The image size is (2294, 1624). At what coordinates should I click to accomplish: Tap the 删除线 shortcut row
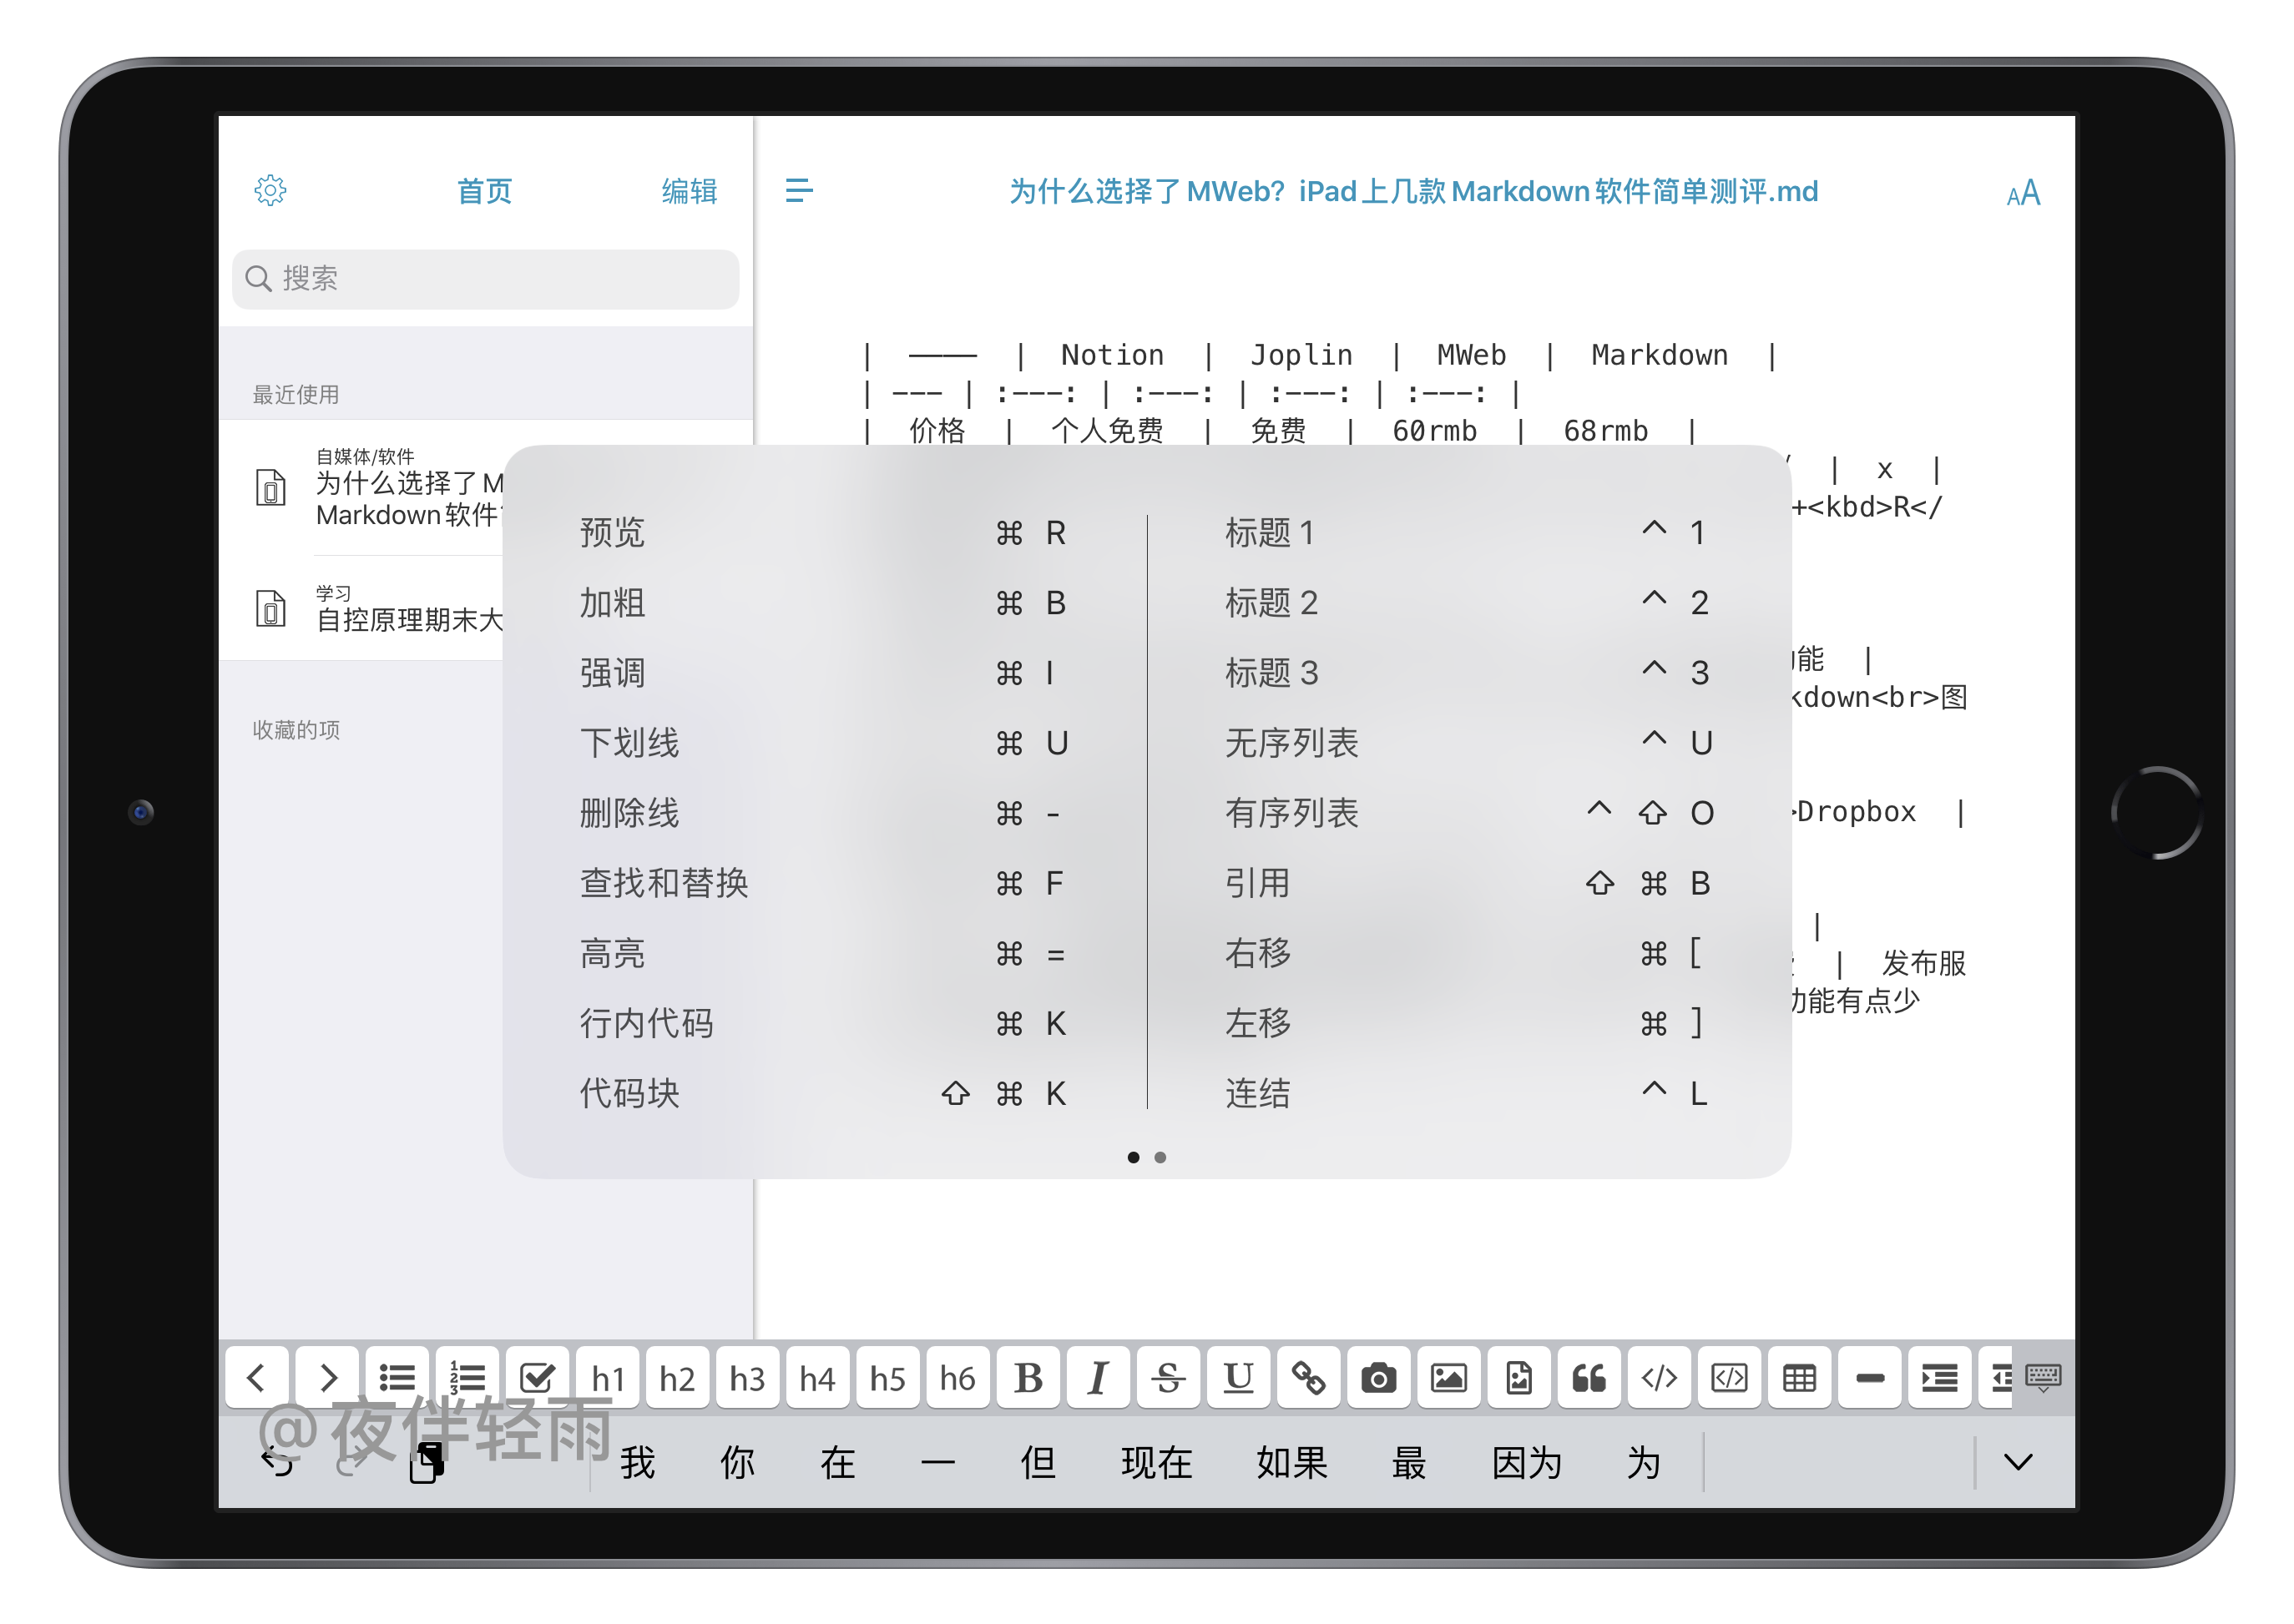point(824,813)
